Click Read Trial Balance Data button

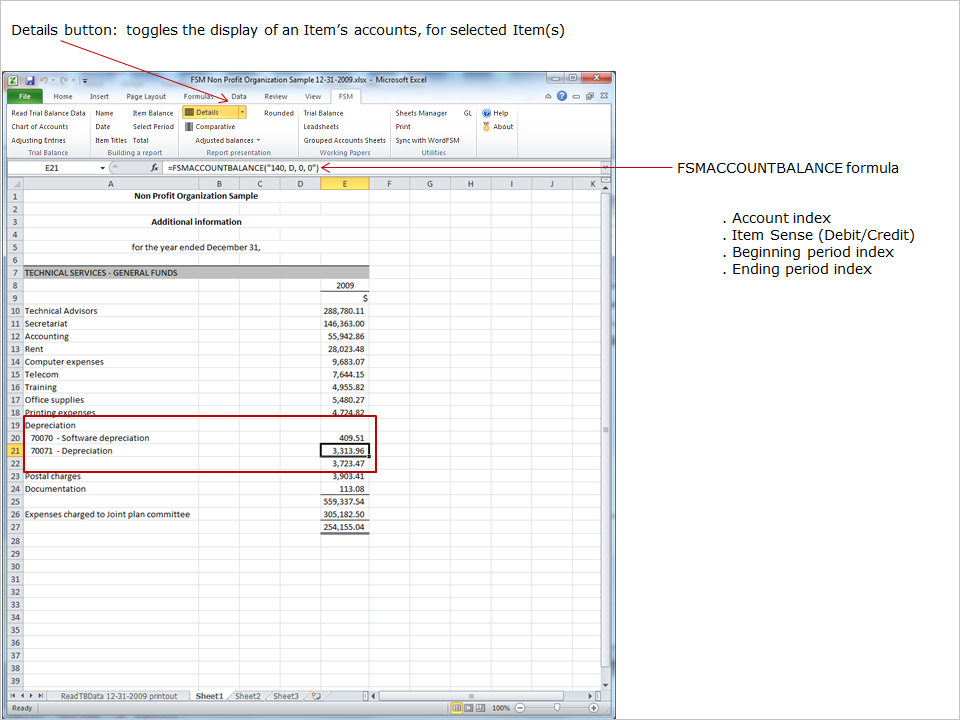pyautogui.click(x=48, y=113)
